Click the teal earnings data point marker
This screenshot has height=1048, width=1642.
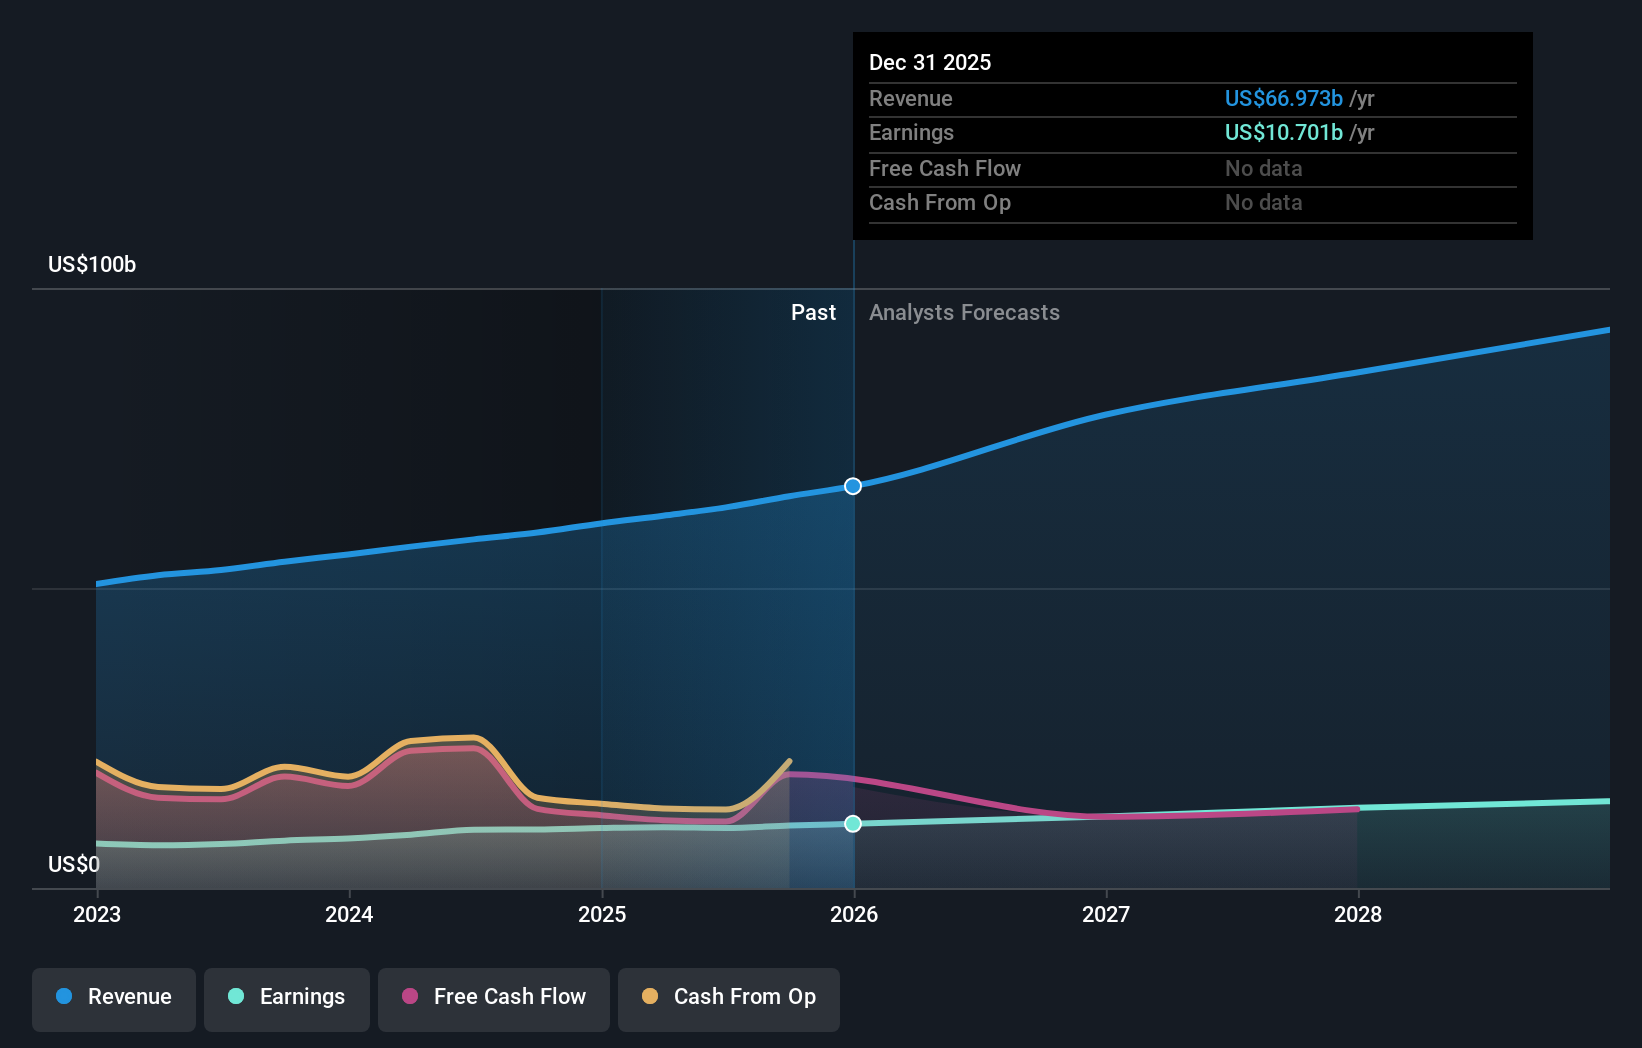pyautogui.click(x=853, y=824)
